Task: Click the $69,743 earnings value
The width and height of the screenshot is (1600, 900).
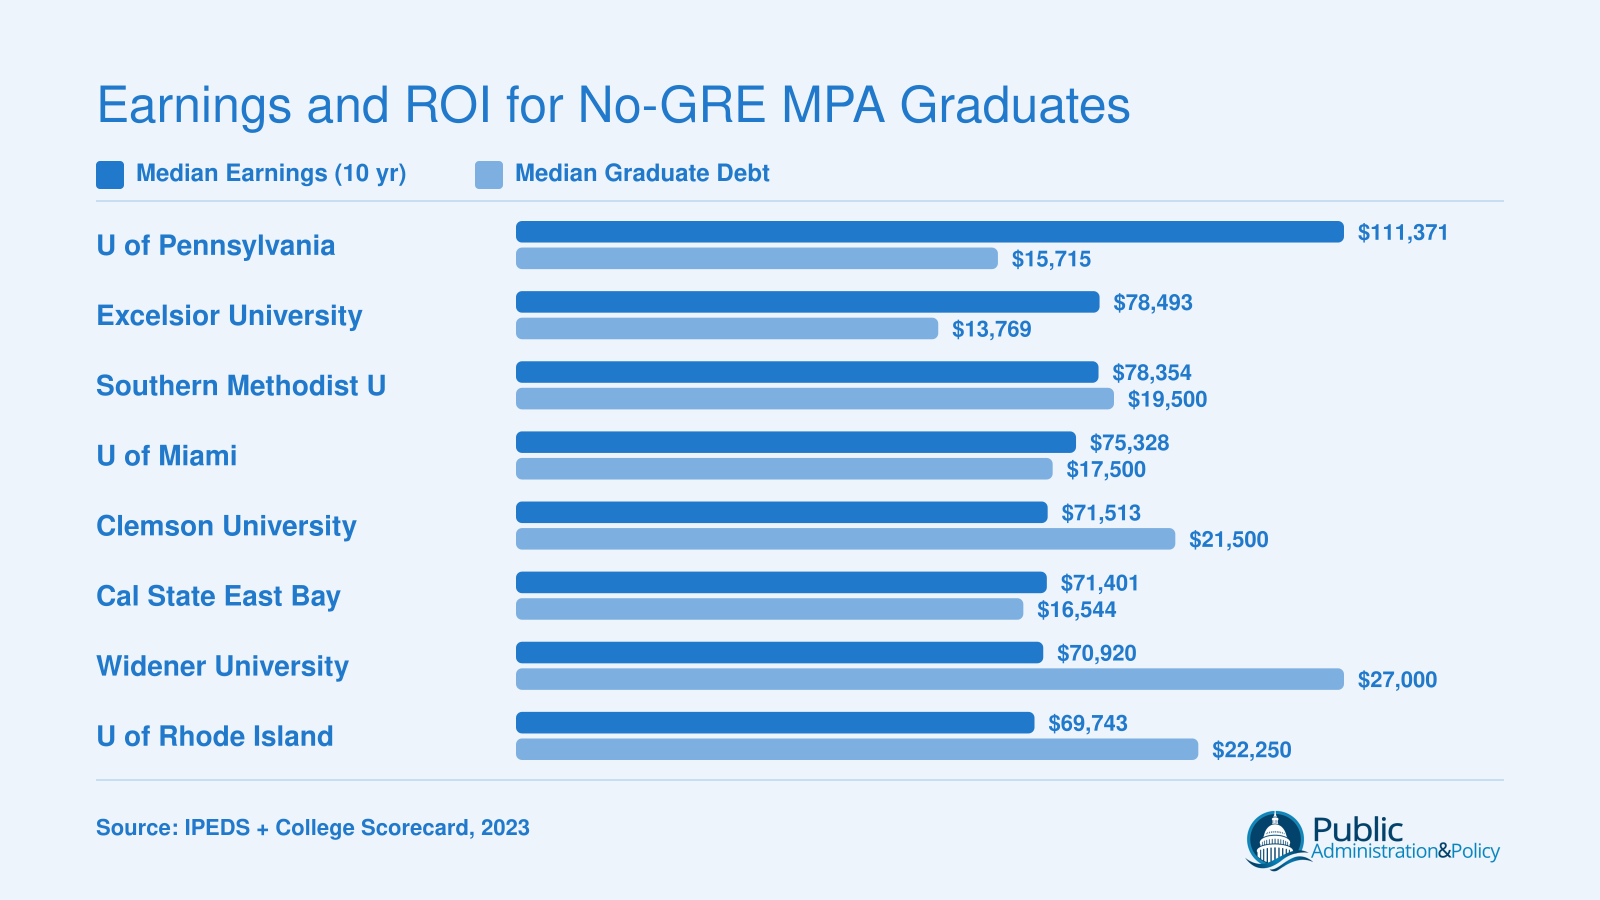Action: (x=1087, y=723)
